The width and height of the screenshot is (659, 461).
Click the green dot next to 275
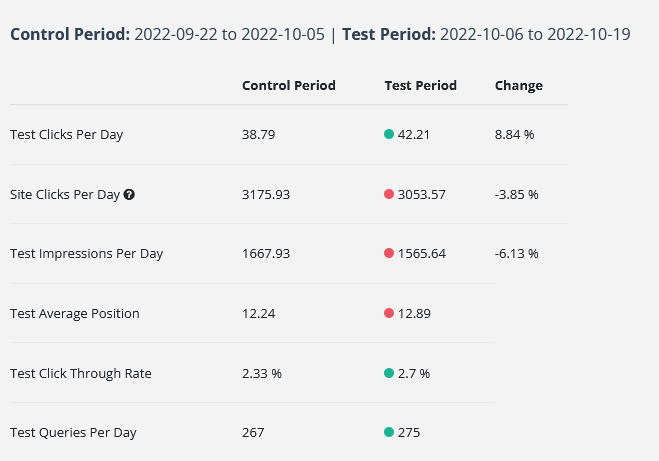click(389, 433)
